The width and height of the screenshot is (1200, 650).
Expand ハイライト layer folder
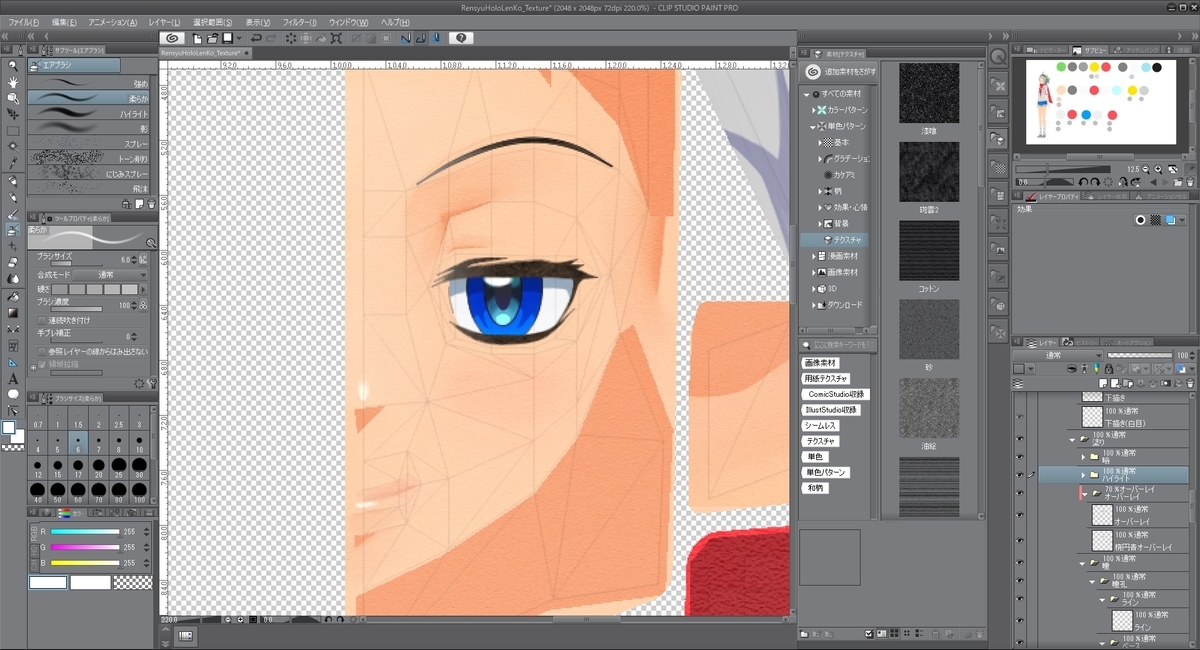1082,475
